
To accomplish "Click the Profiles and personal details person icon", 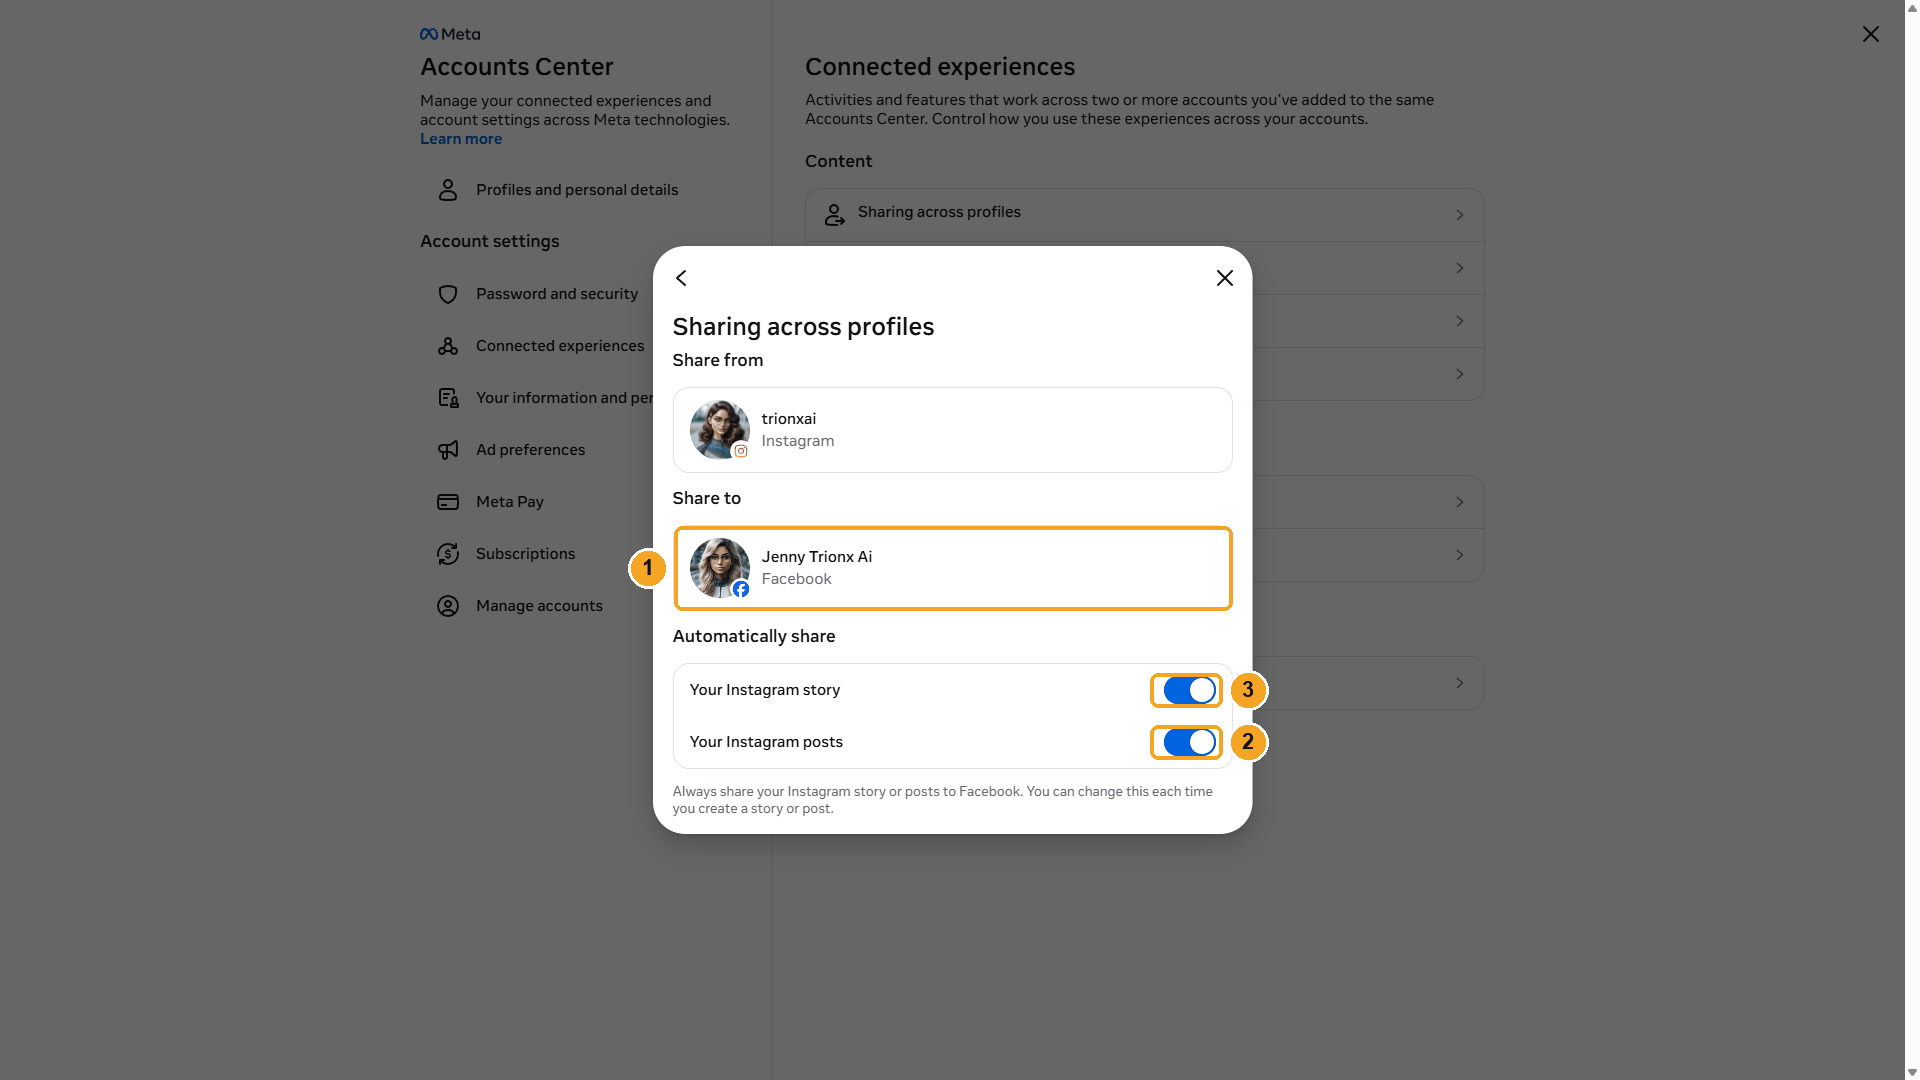I will click(x=448, y=190).
